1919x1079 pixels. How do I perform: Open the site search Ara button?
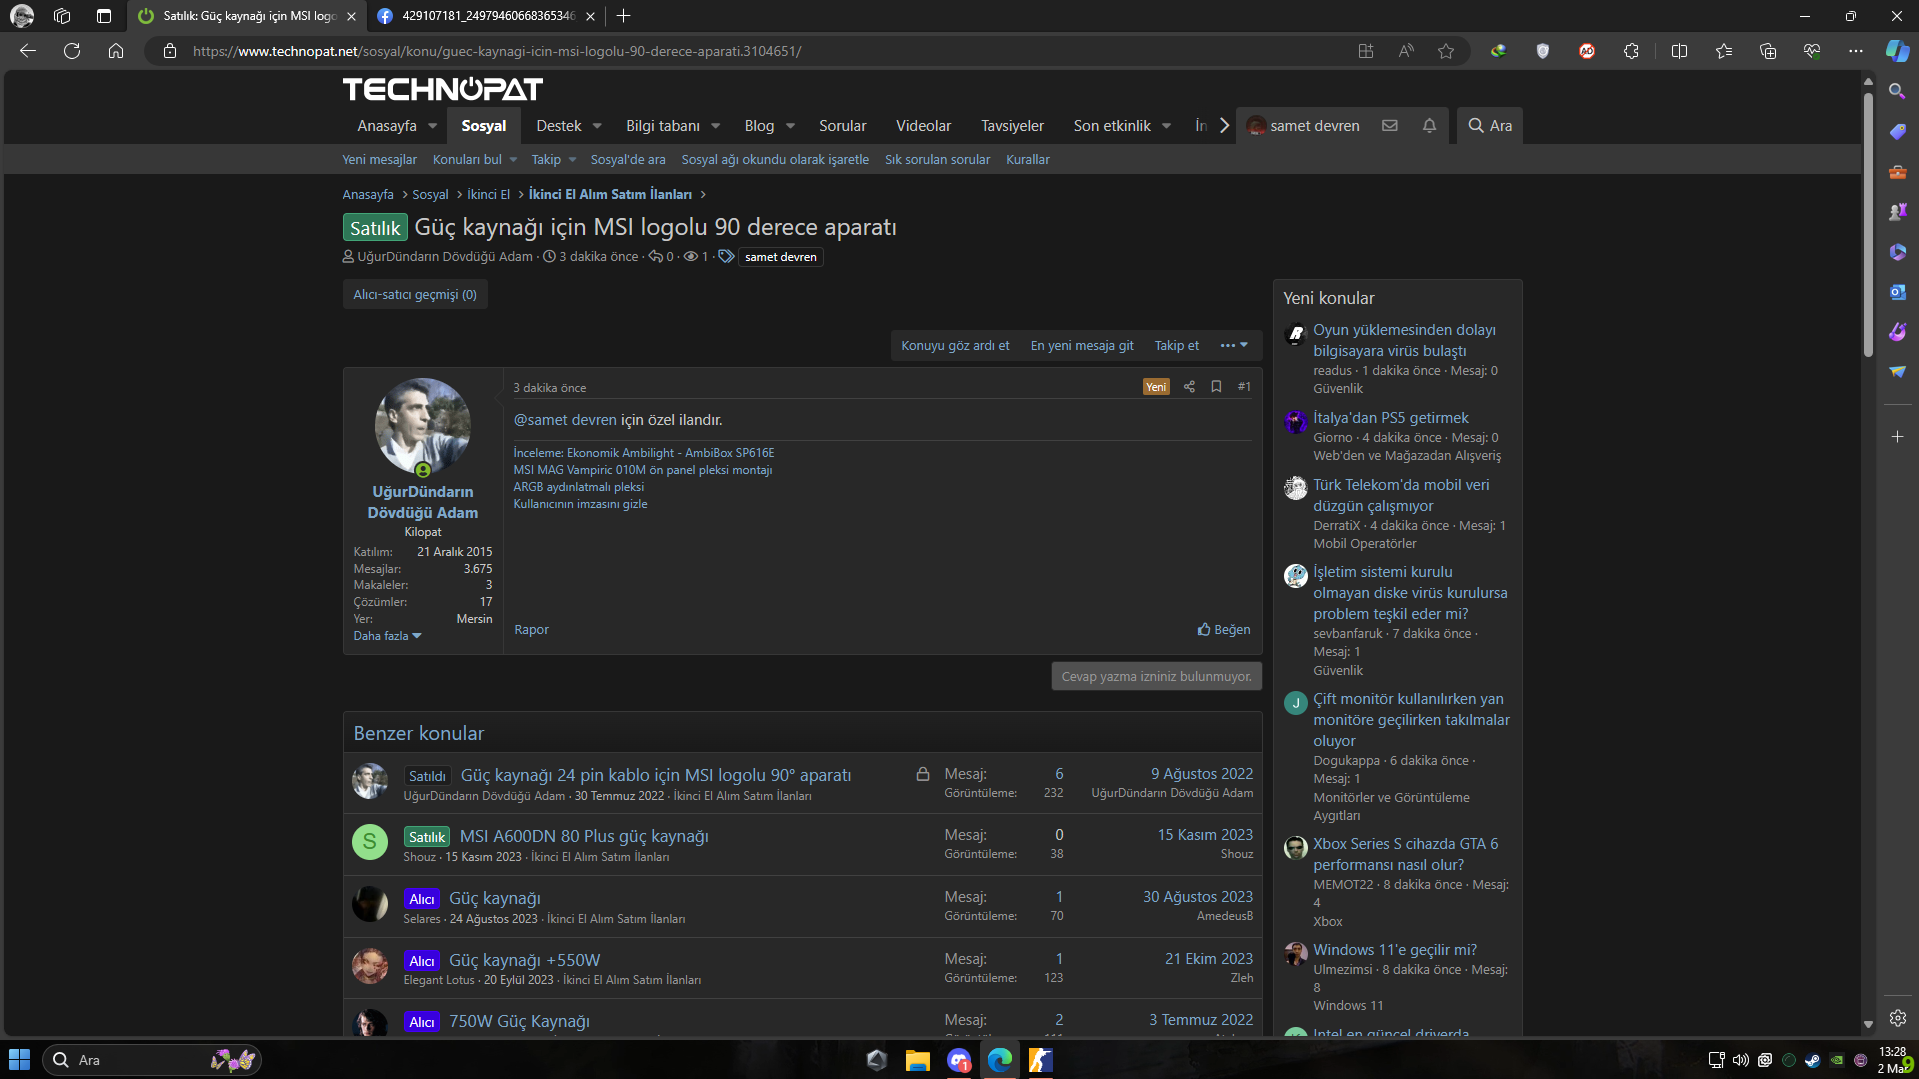tap(1489, 126)
